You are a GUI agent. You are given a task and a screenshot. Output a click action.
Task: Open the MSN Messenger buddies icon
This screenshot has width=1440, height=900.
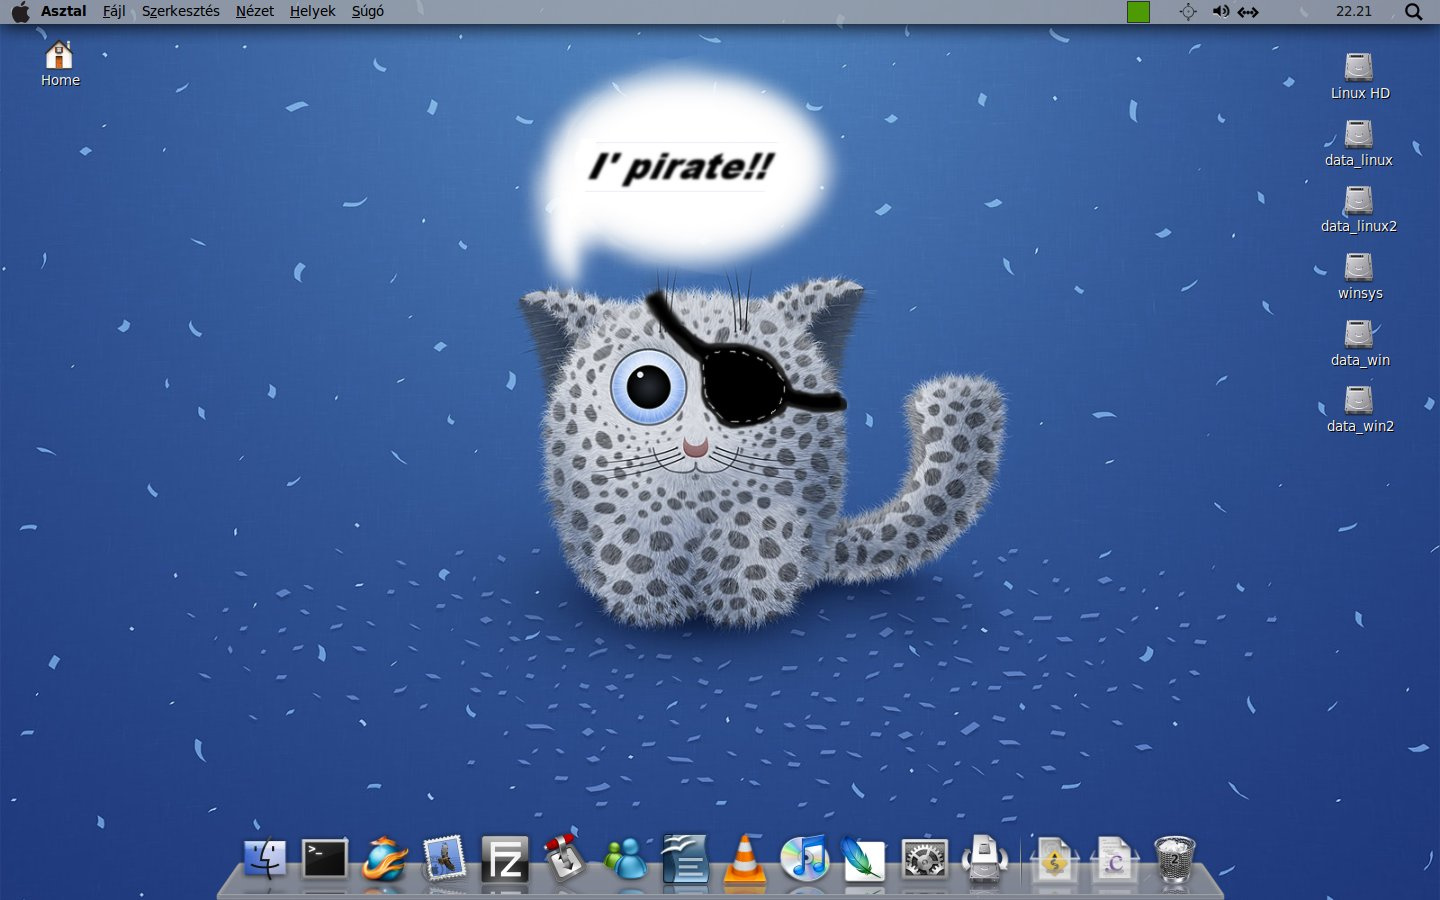[625, 859]
